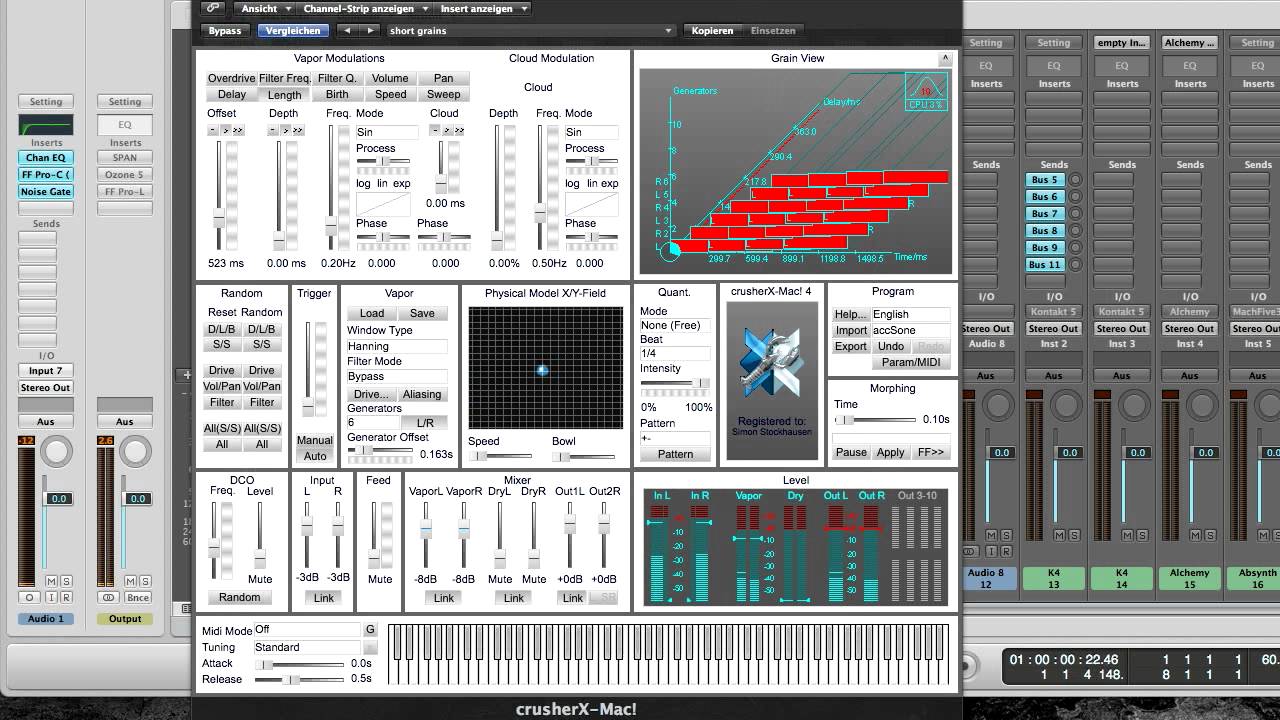Image resolution: width=1280 pixels, height=720 pixels.
Task: Toggle input monitoring I on Audio 1
Action: pos(52,597)
